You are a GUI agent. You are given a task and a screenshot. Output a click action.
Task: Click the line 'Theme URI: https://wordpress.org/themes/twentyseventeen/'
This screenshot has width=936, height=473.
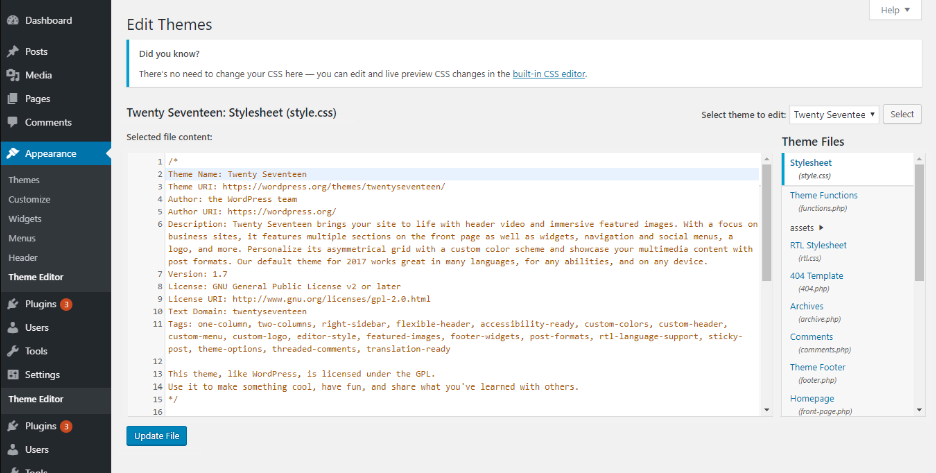click(307, 187)
